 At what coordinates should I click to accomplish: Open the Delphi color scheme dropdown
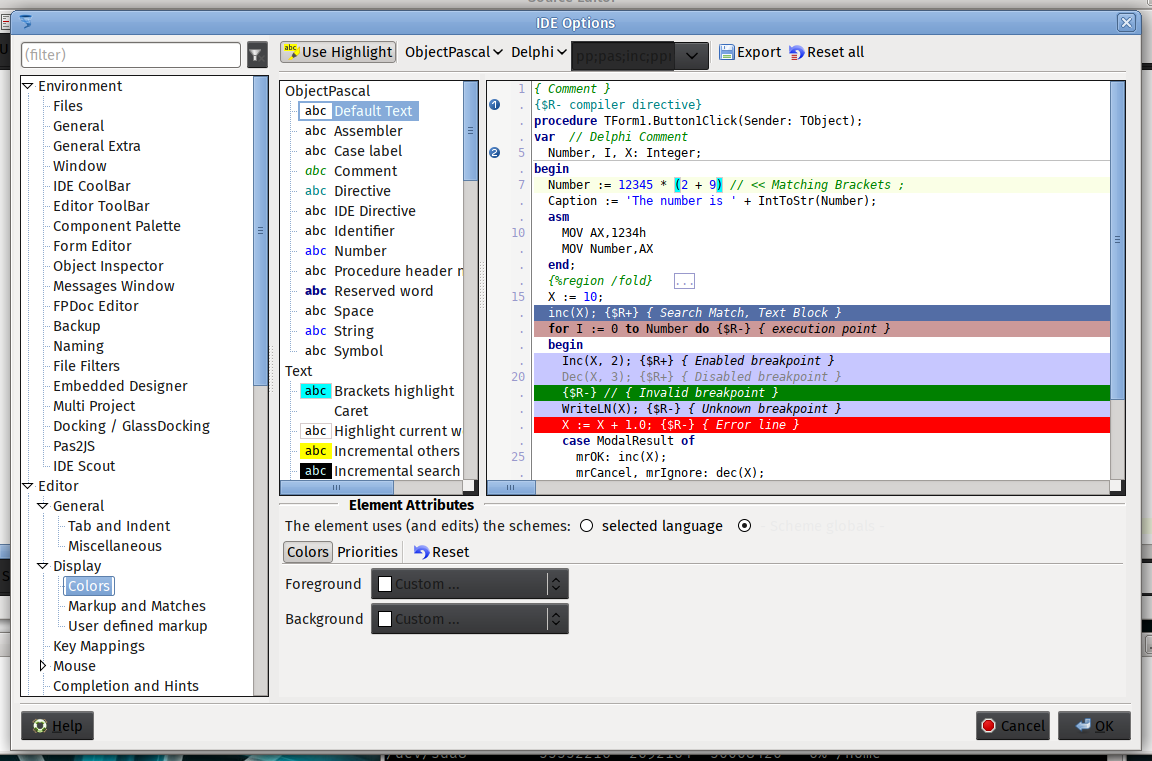539,52
